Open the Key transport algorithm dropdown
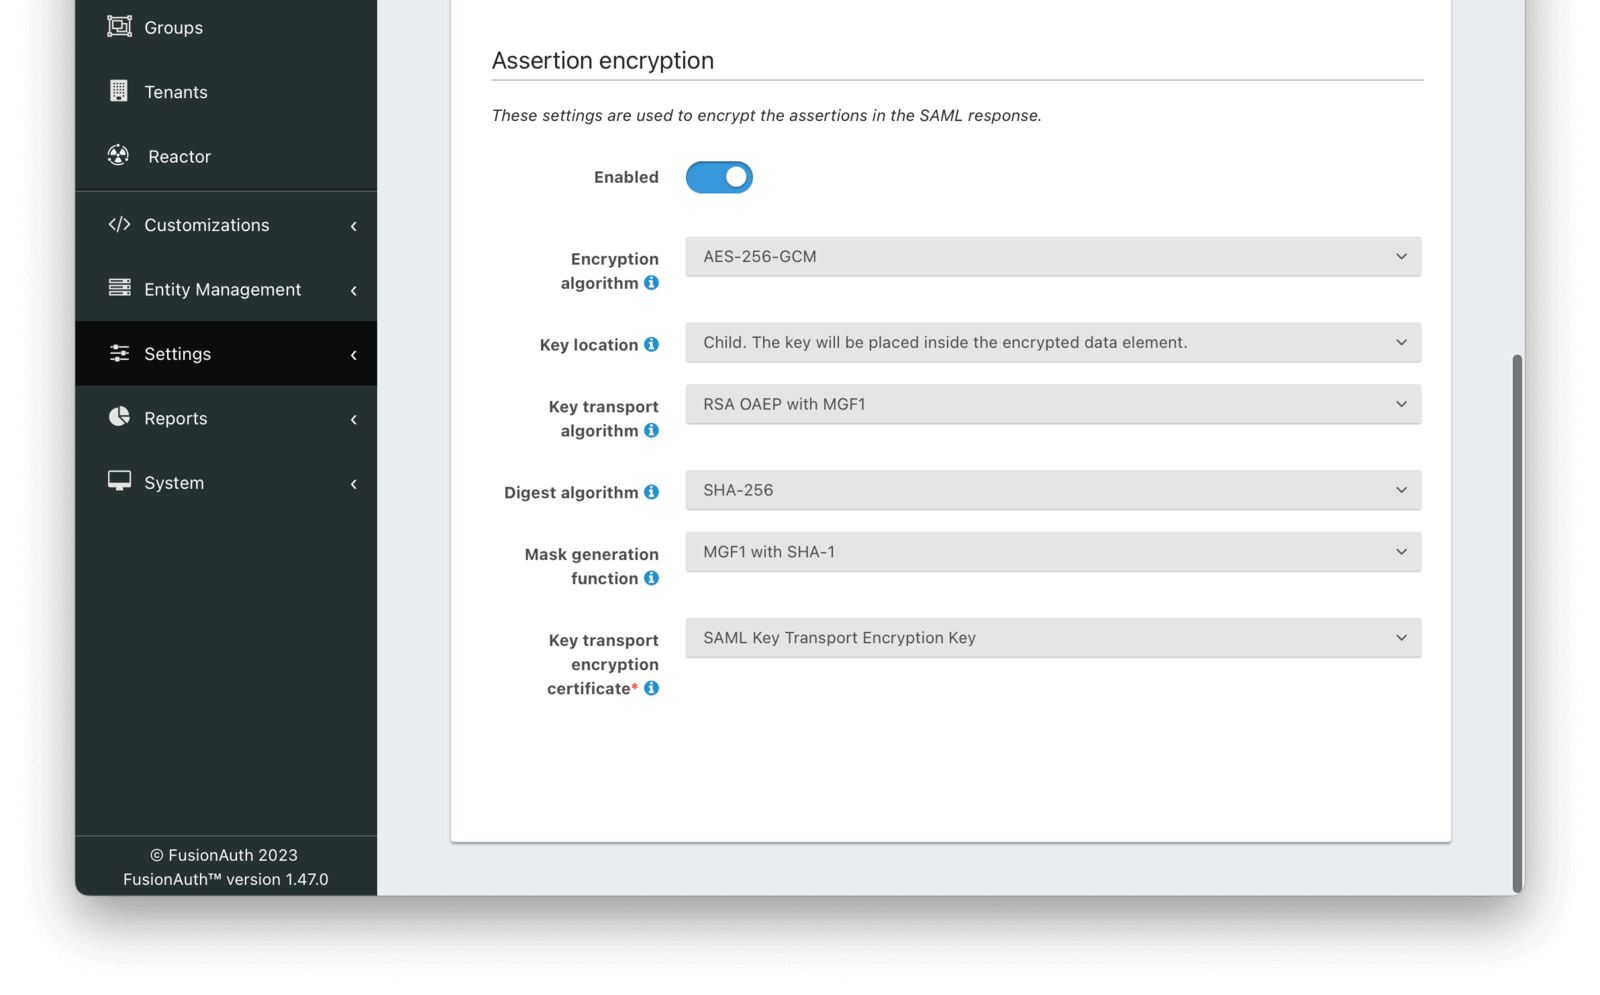This screenshot has width=1600, height=995. click(1052, 404)
